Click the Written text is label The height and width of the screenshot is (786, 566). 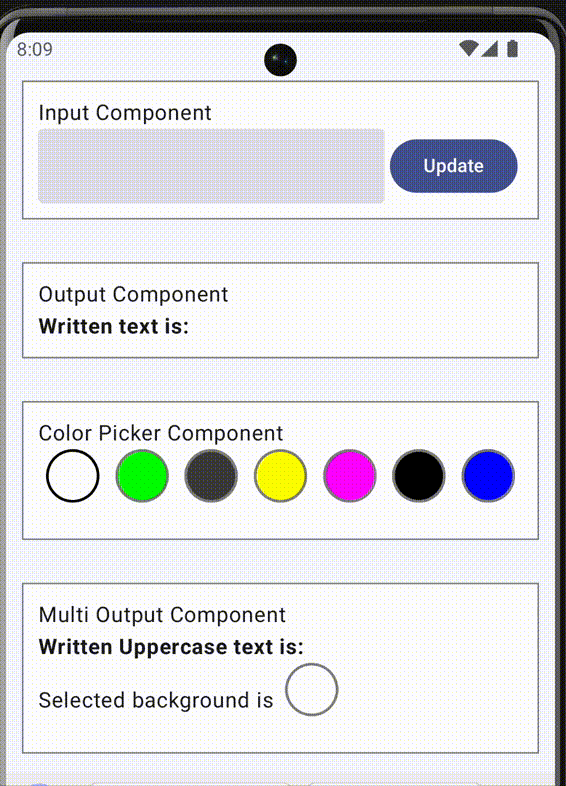click(x=114, y=326)
